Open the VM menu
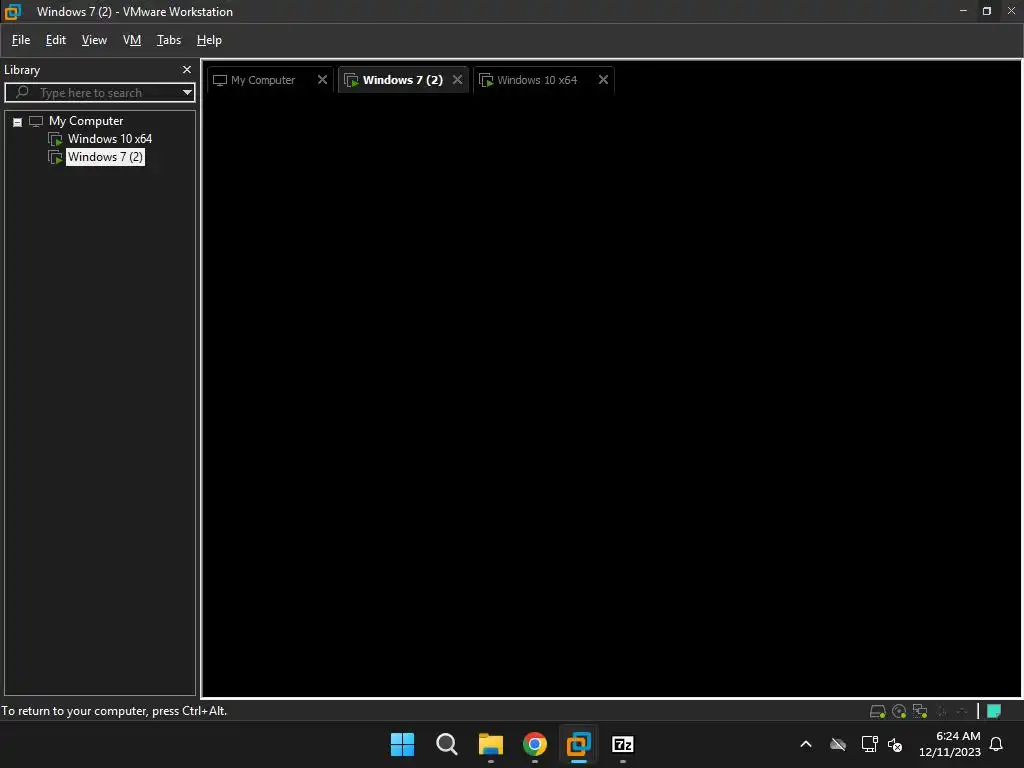This screenshot has height=768, width=1024. tap(132, 40)
